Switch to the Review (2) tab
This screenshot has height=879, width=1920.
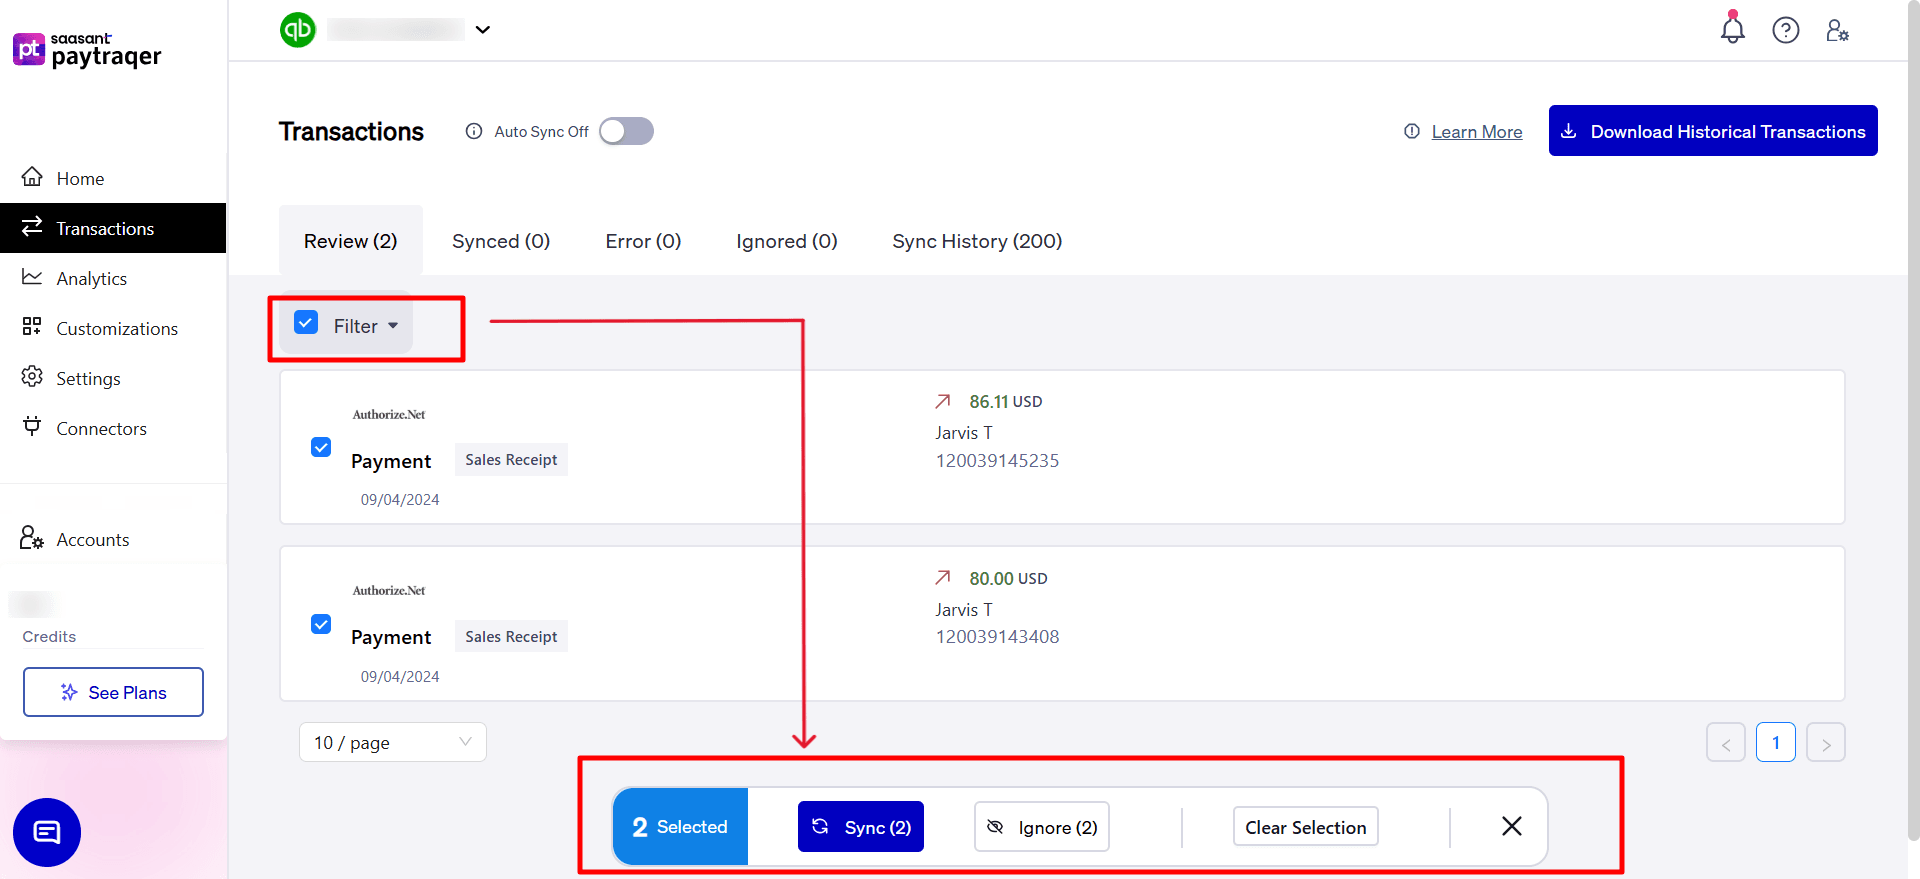351,241
